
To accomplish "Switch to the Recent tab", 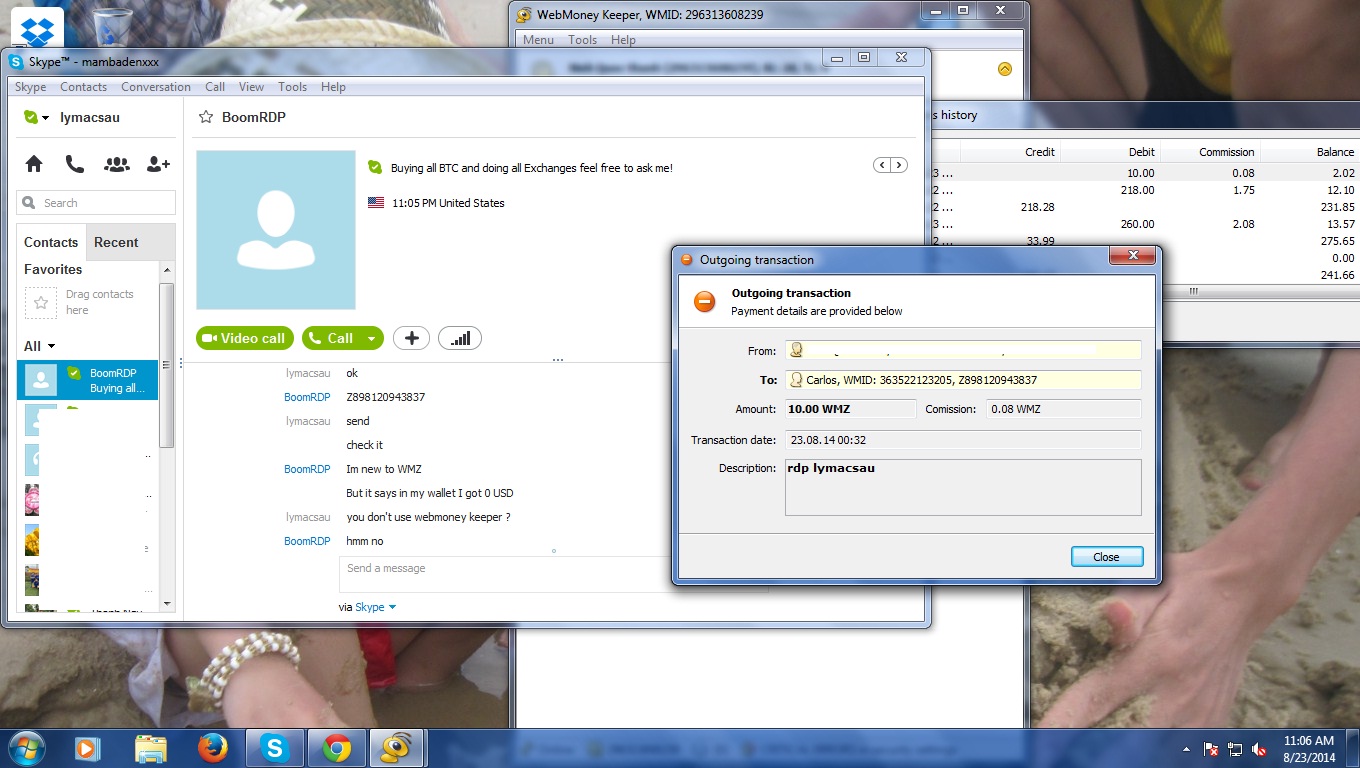I will click(116, 242).
